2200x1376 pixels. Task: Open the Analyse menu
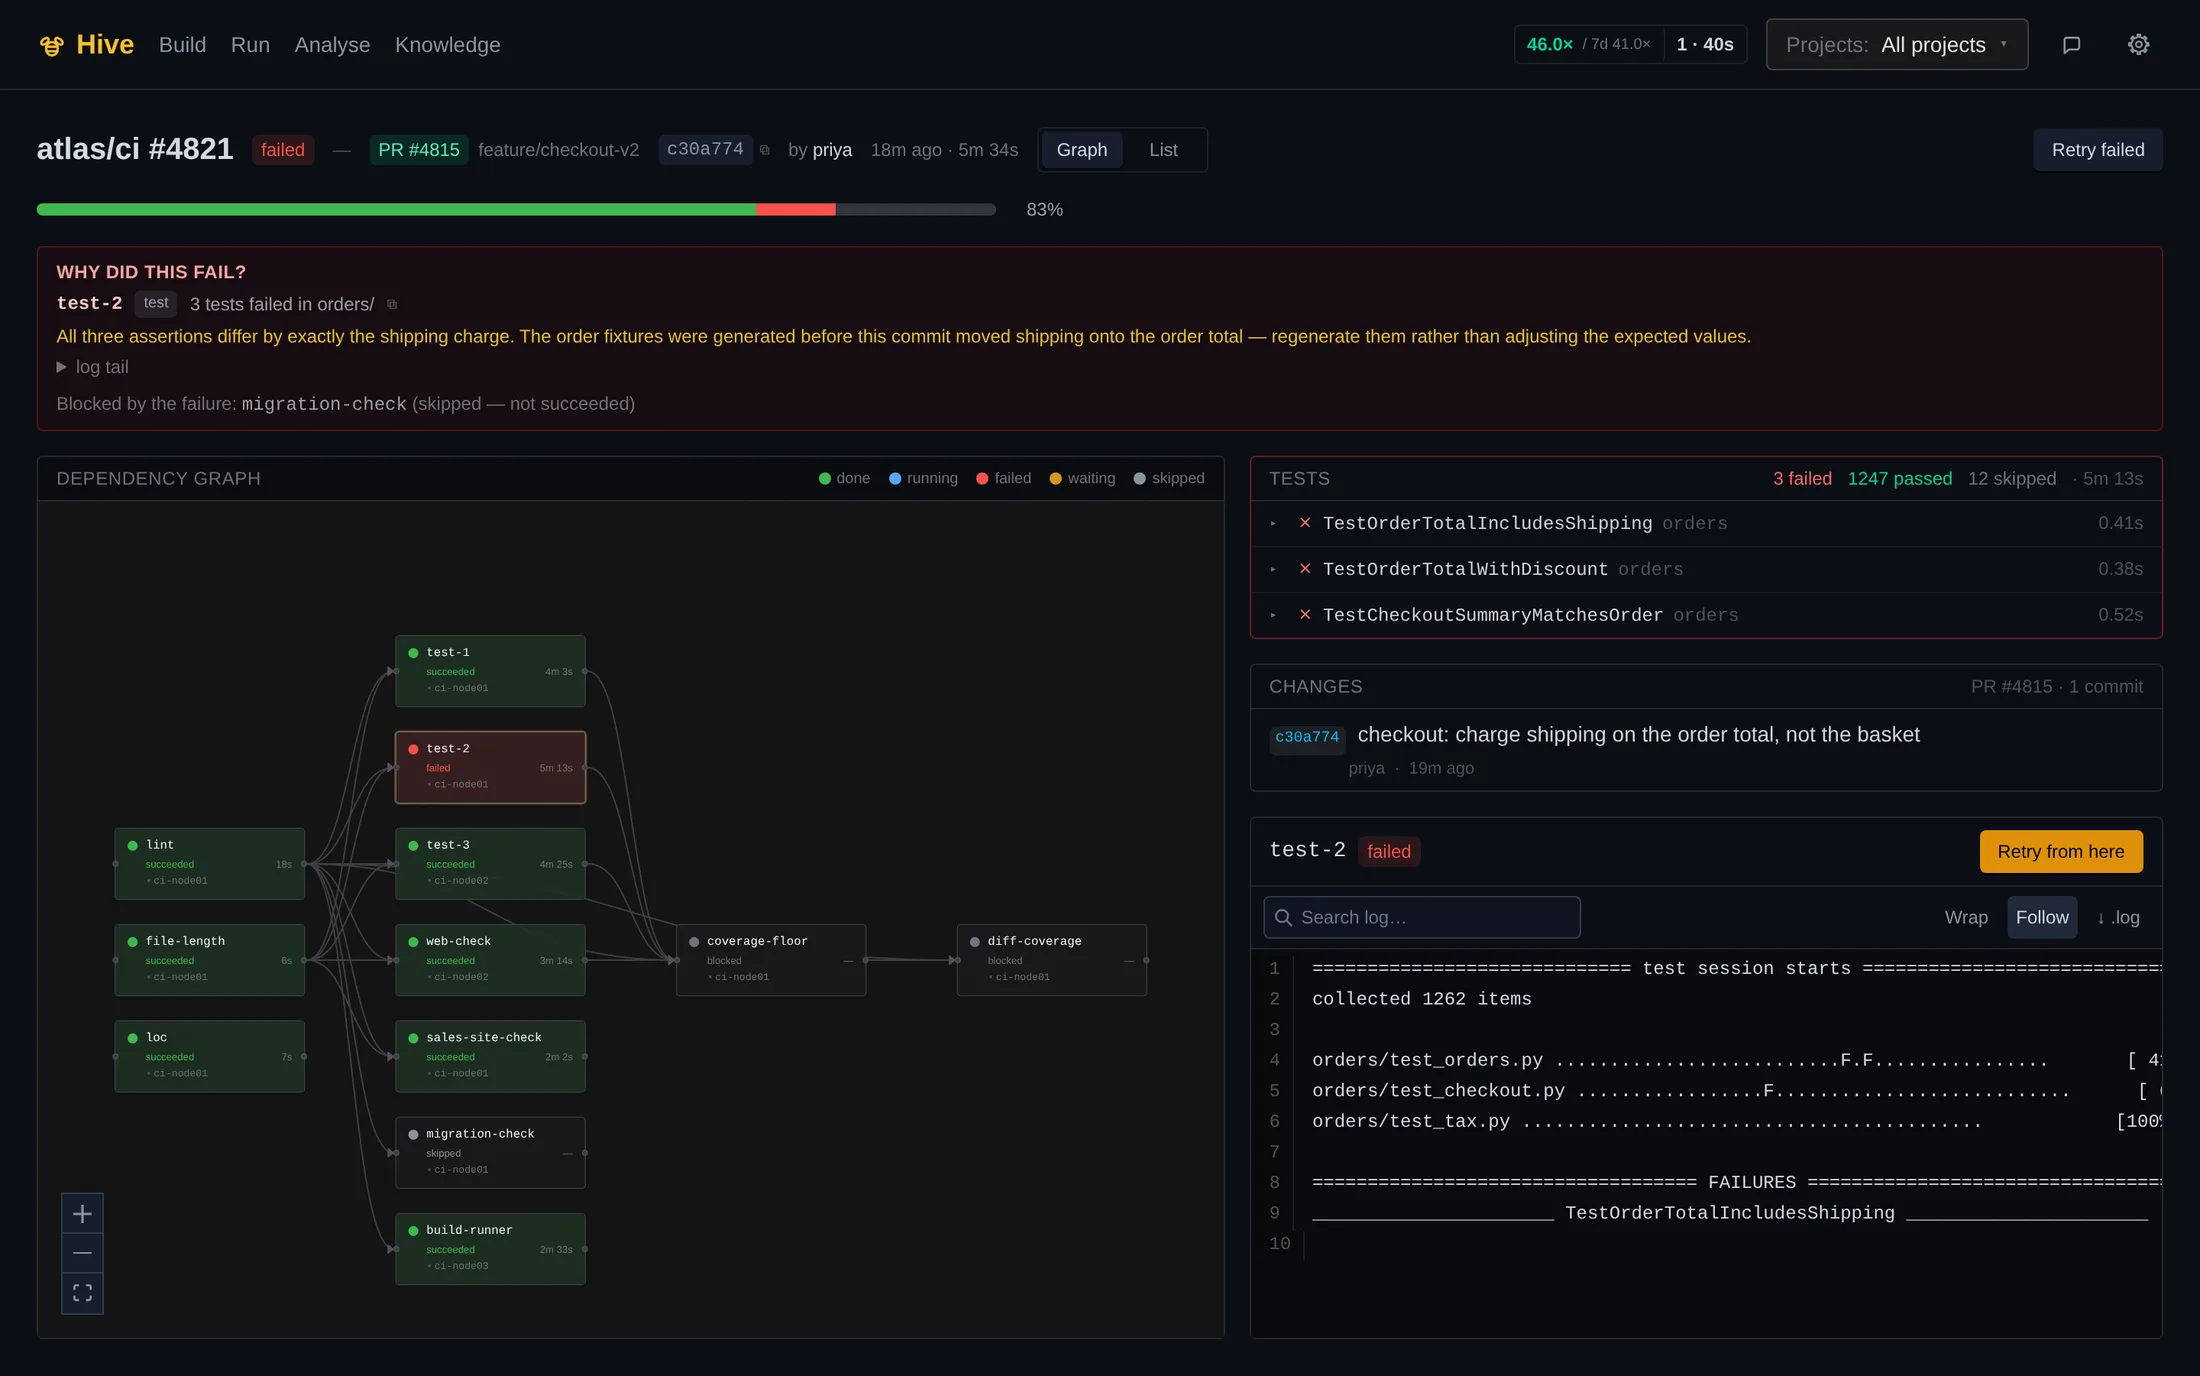[x=332, y=45]
